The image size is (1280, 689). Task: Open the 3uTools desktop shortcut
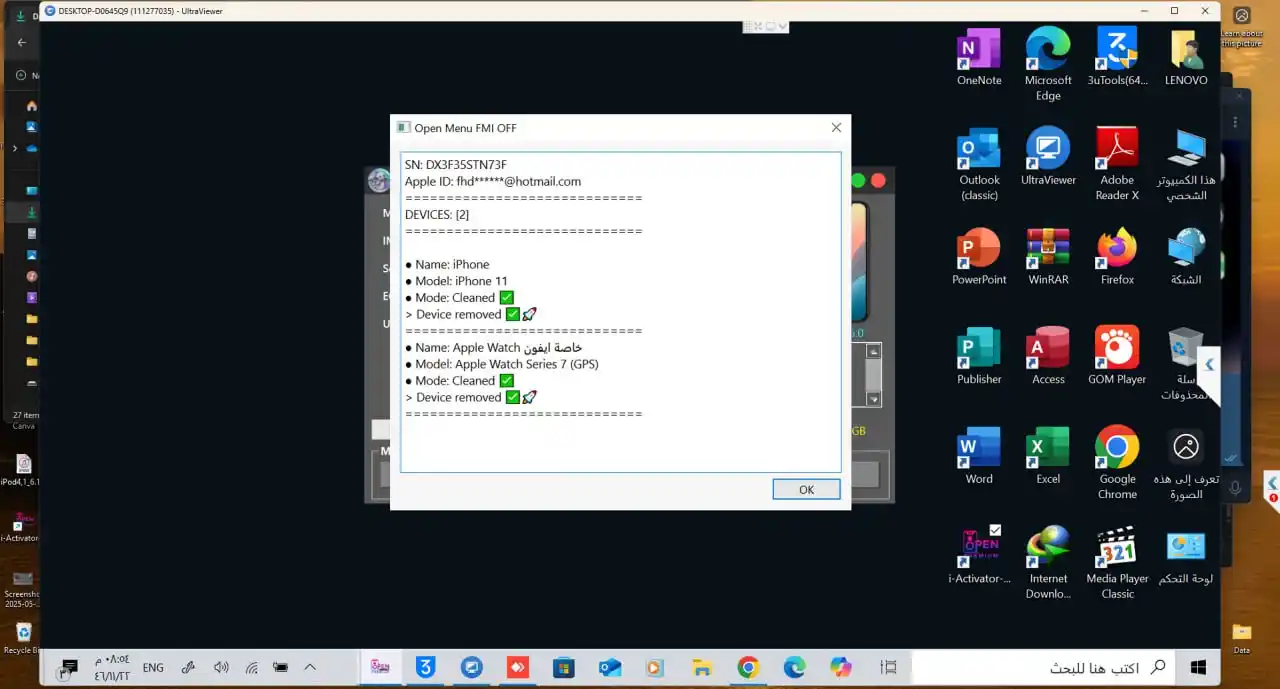1117,57
